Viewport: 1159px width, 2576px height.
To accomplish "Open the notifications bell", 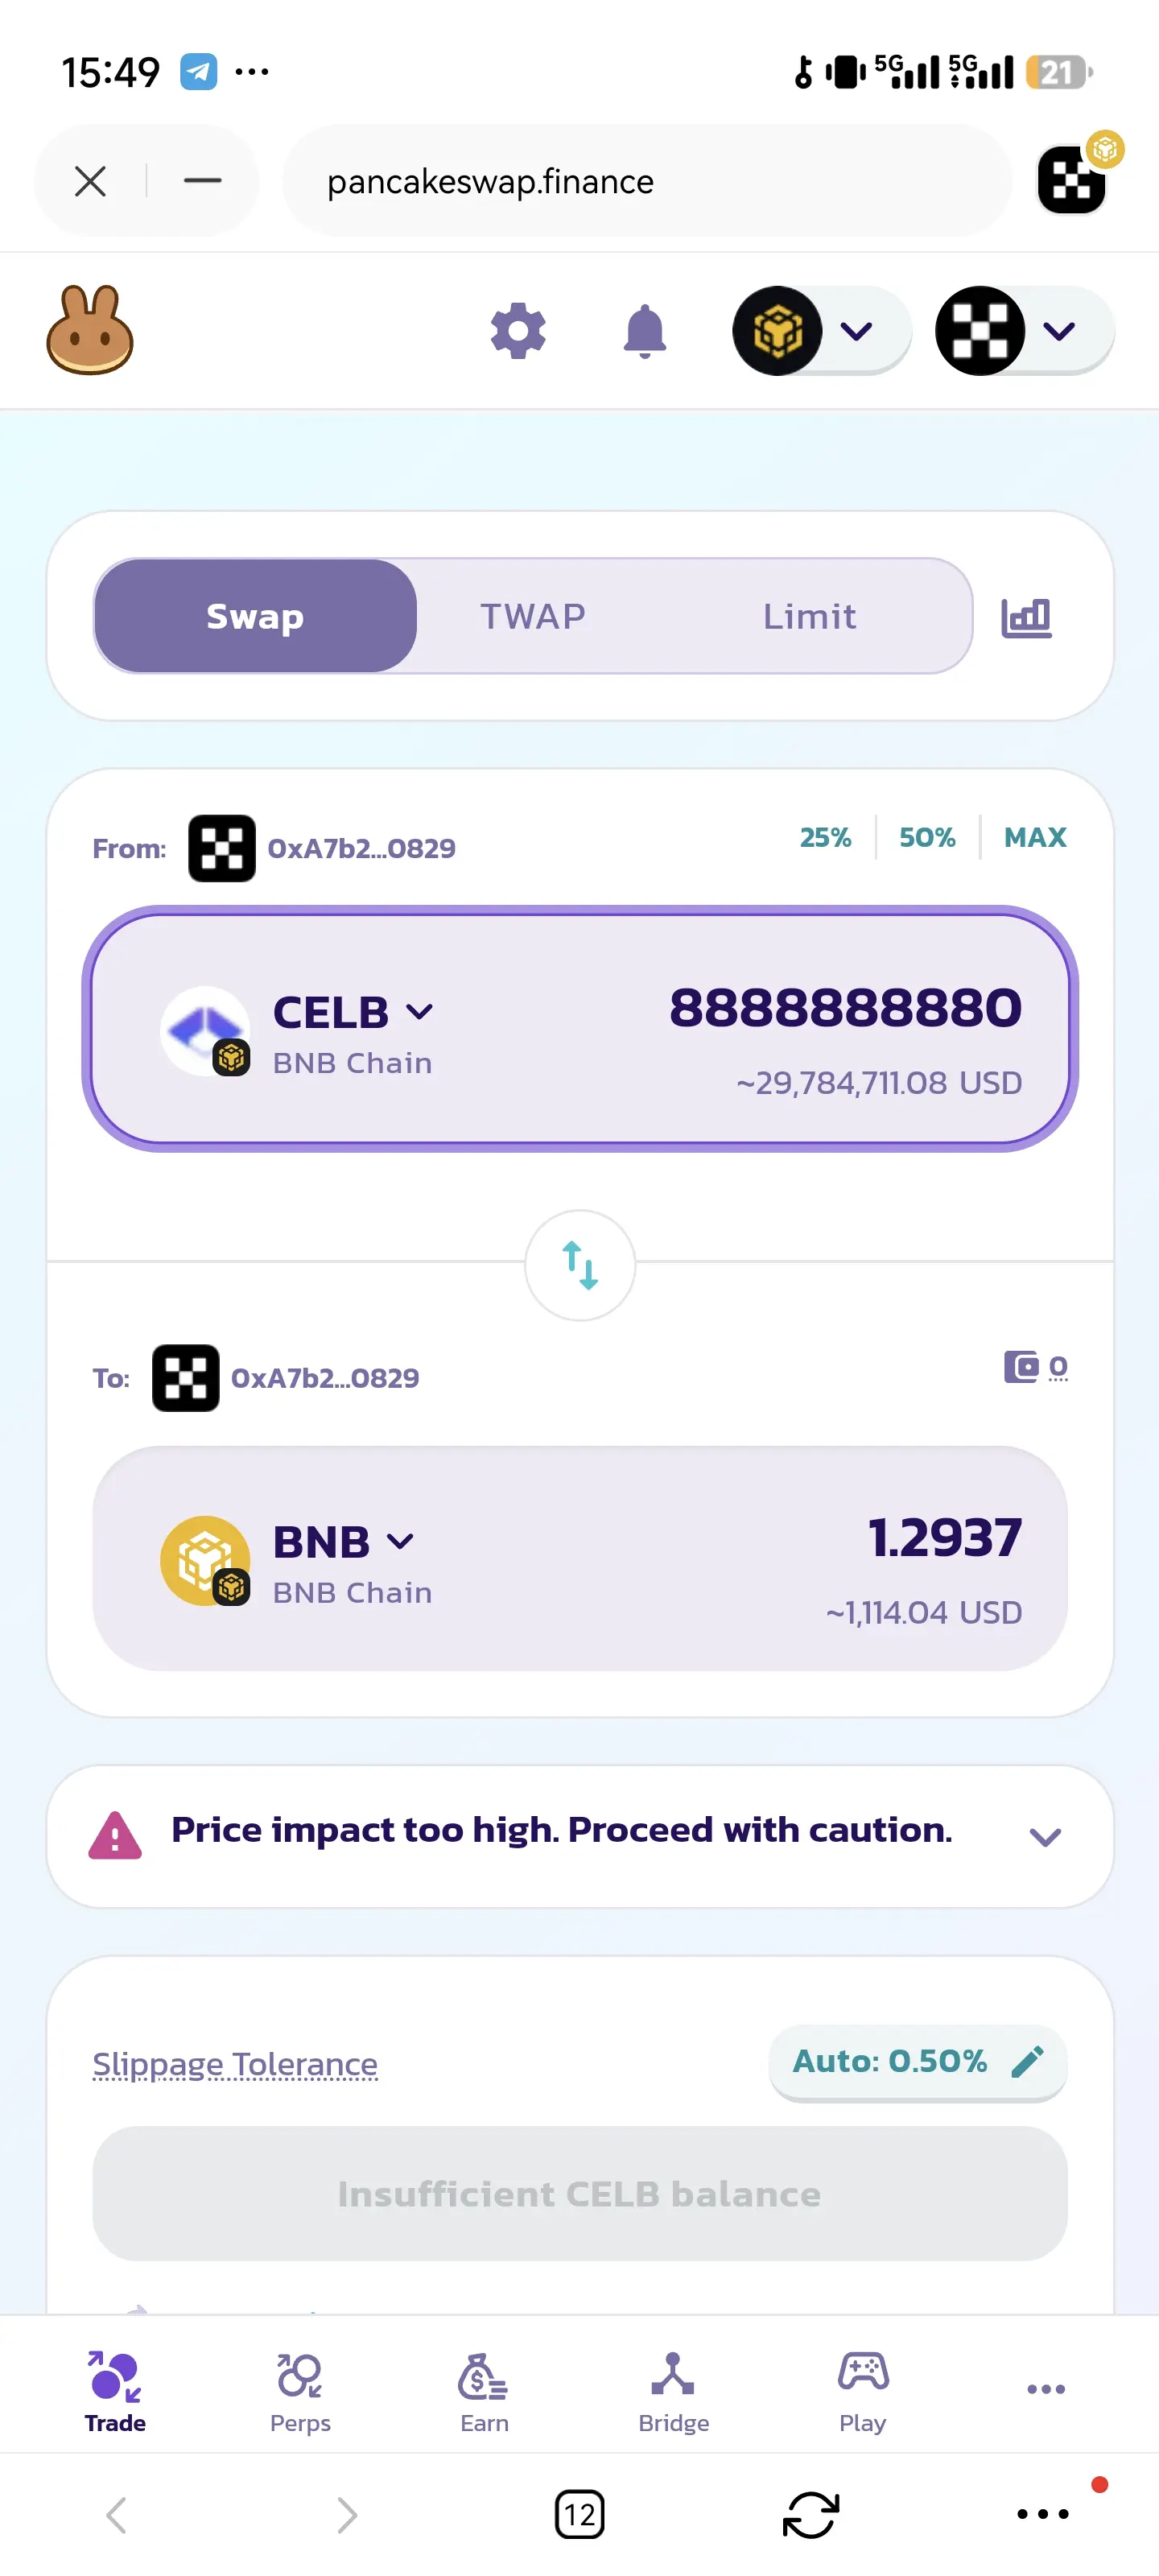I will [x=645, y=331].
